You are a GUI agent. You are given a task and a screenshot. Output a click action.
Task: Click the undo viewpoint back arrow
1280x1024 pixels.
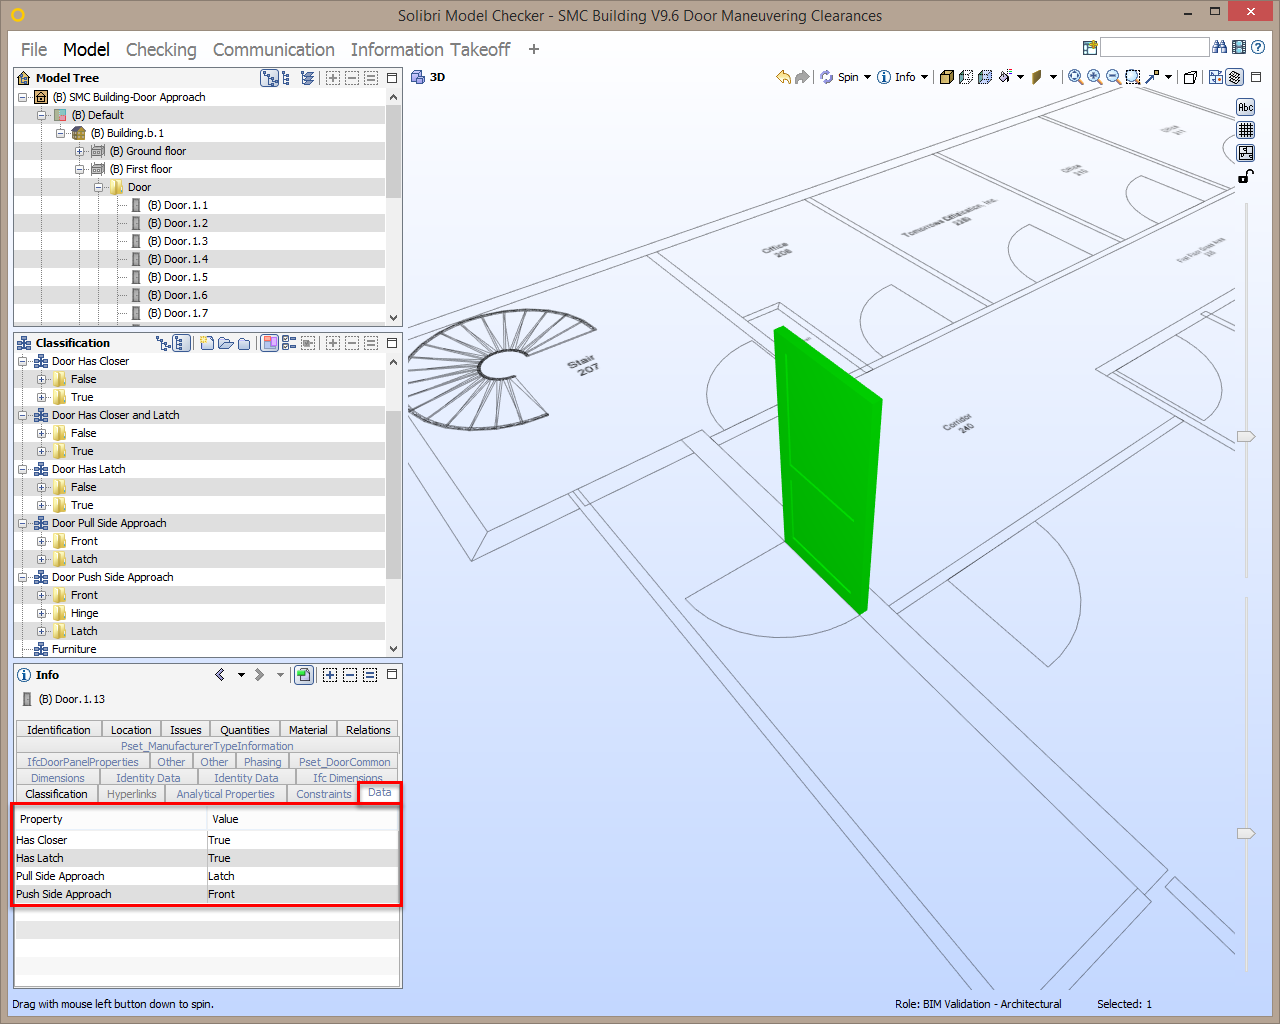[783, 77]
